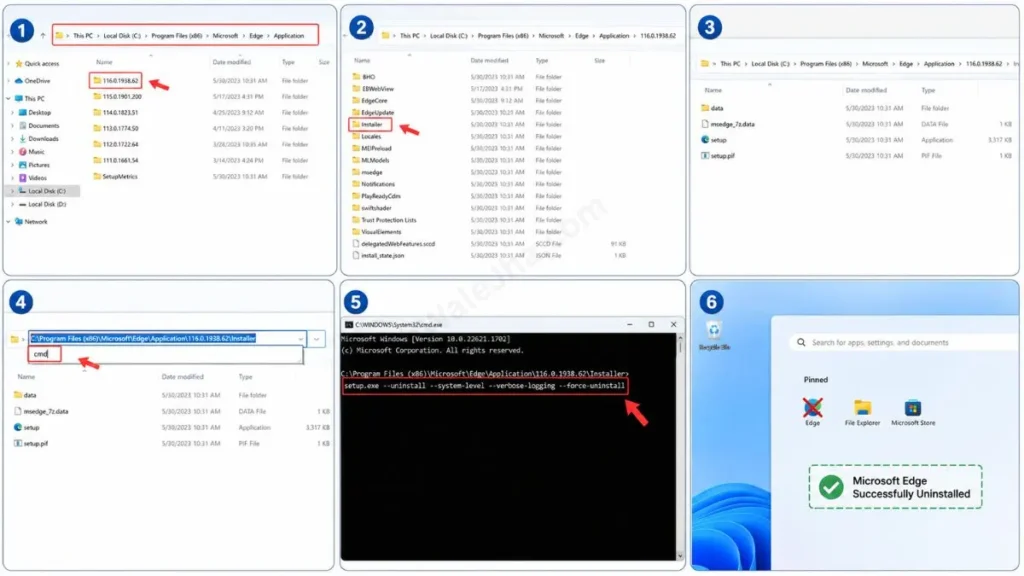Expand the OneDrive tree chevron
This screenshot has height=576, width=1024.
click(8, 81)
